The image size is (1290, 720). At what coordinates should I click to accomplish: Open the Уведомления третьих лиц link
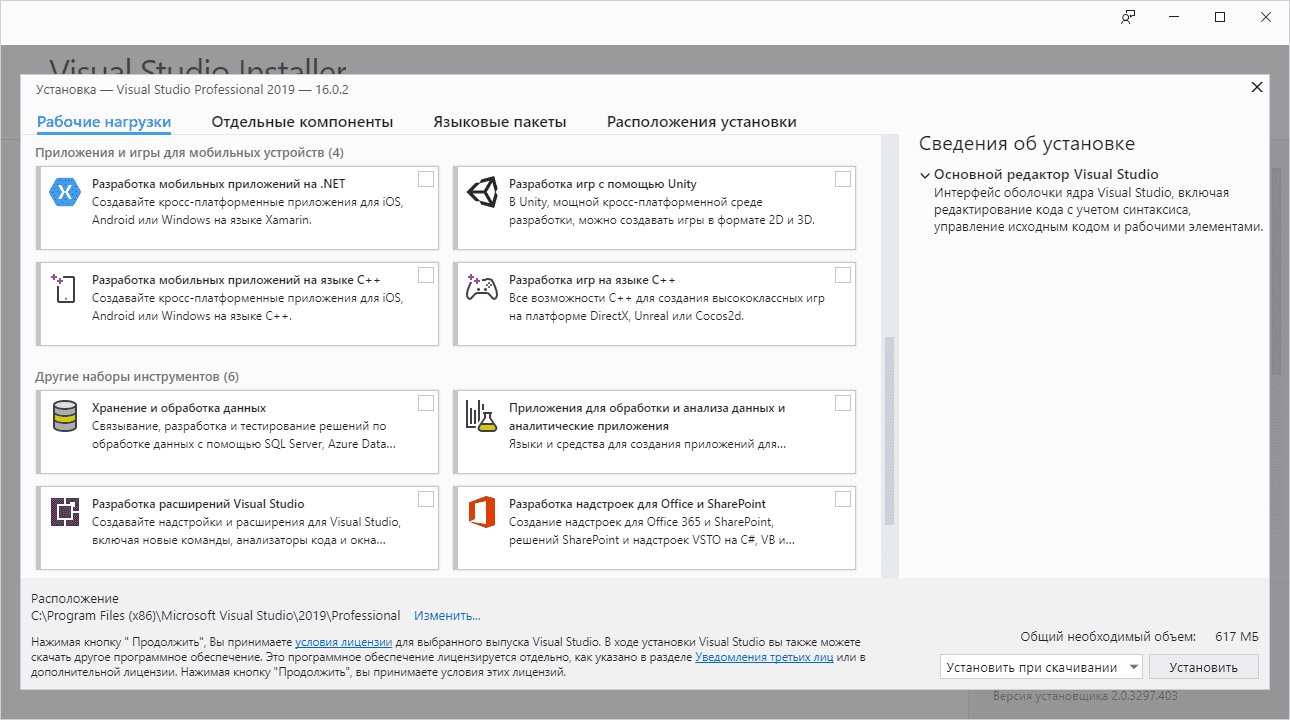point(764,657)
